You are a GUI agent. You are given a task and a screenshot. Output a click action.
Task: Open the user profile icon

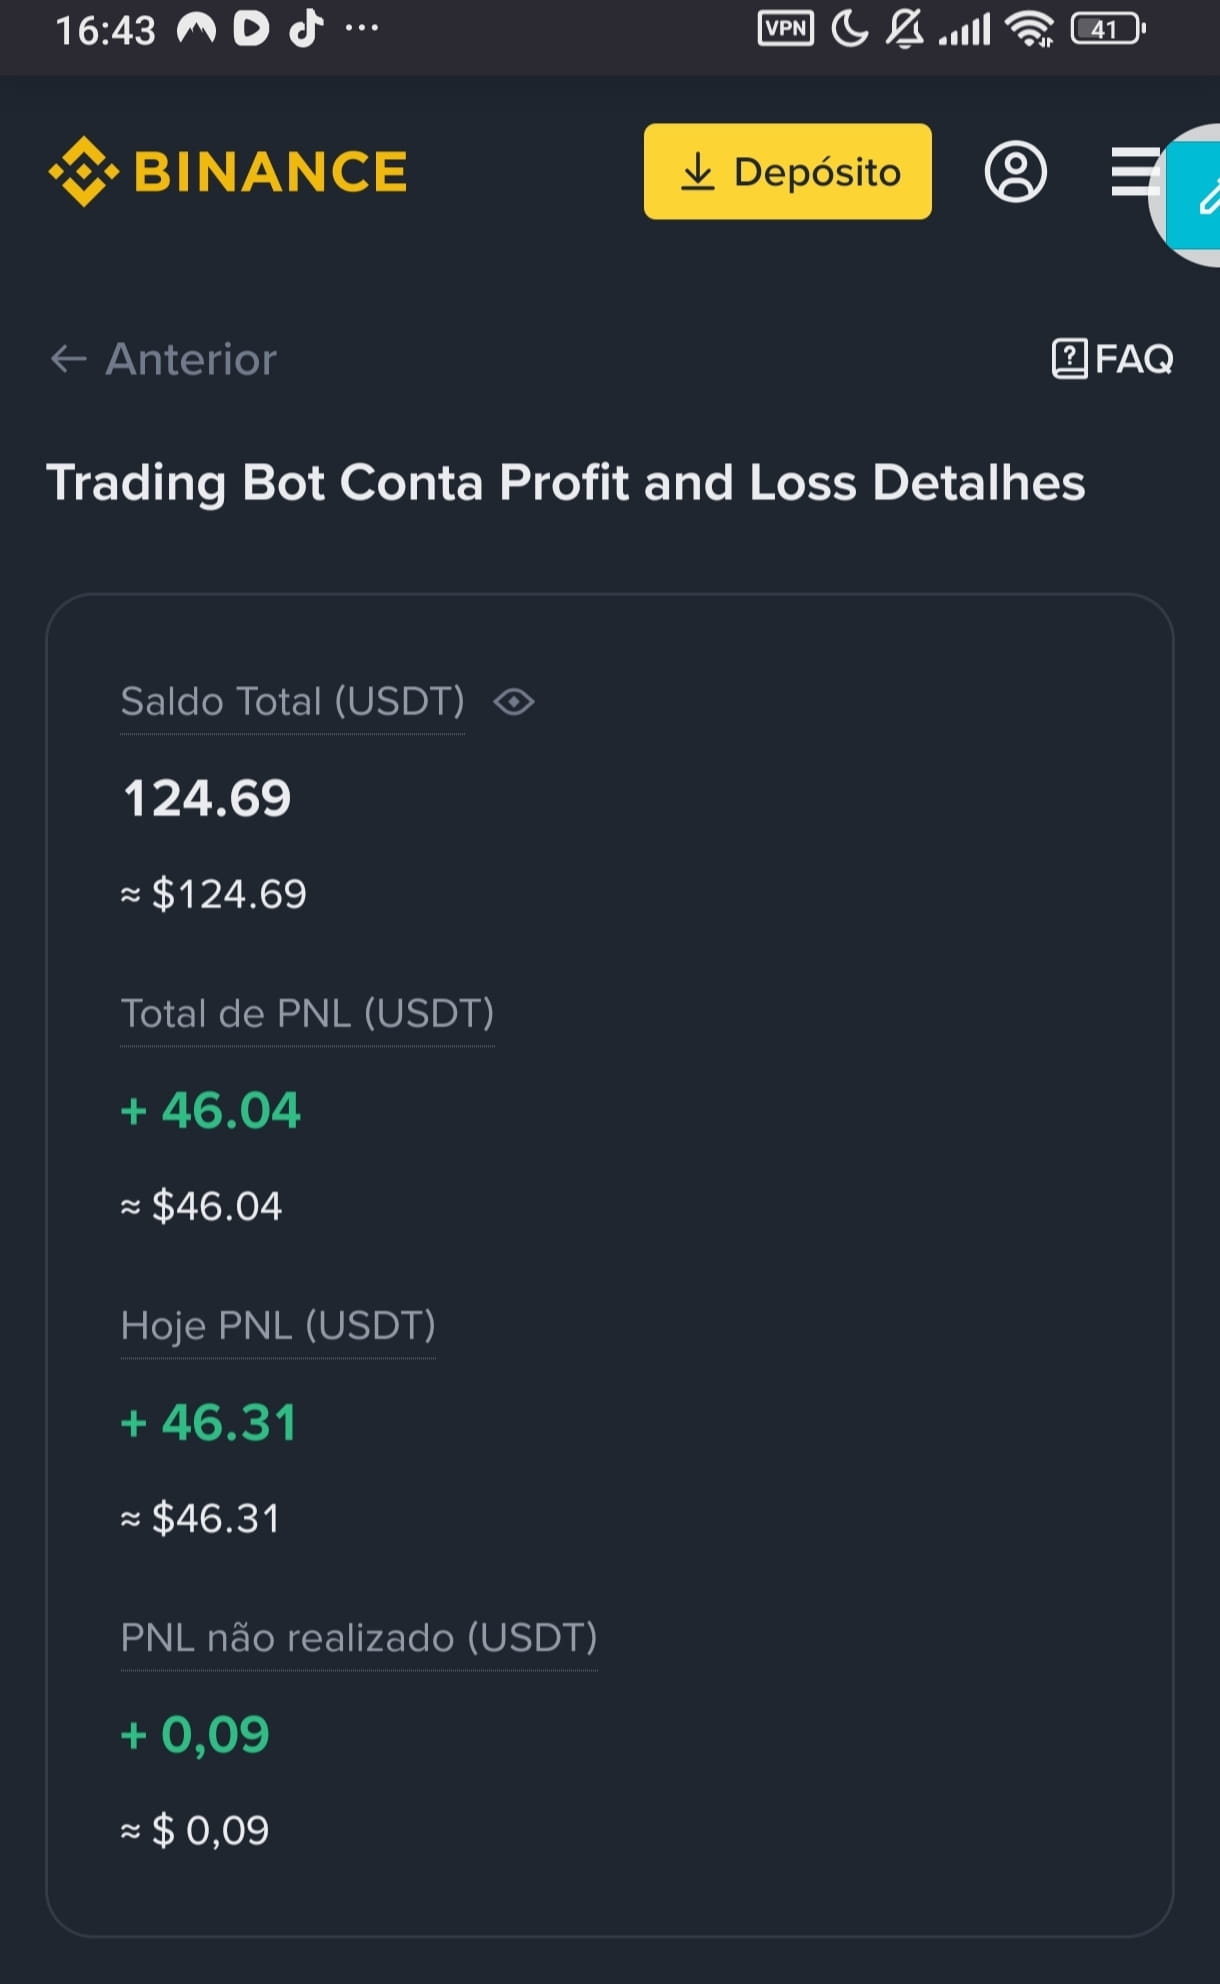pos(1015,172)
